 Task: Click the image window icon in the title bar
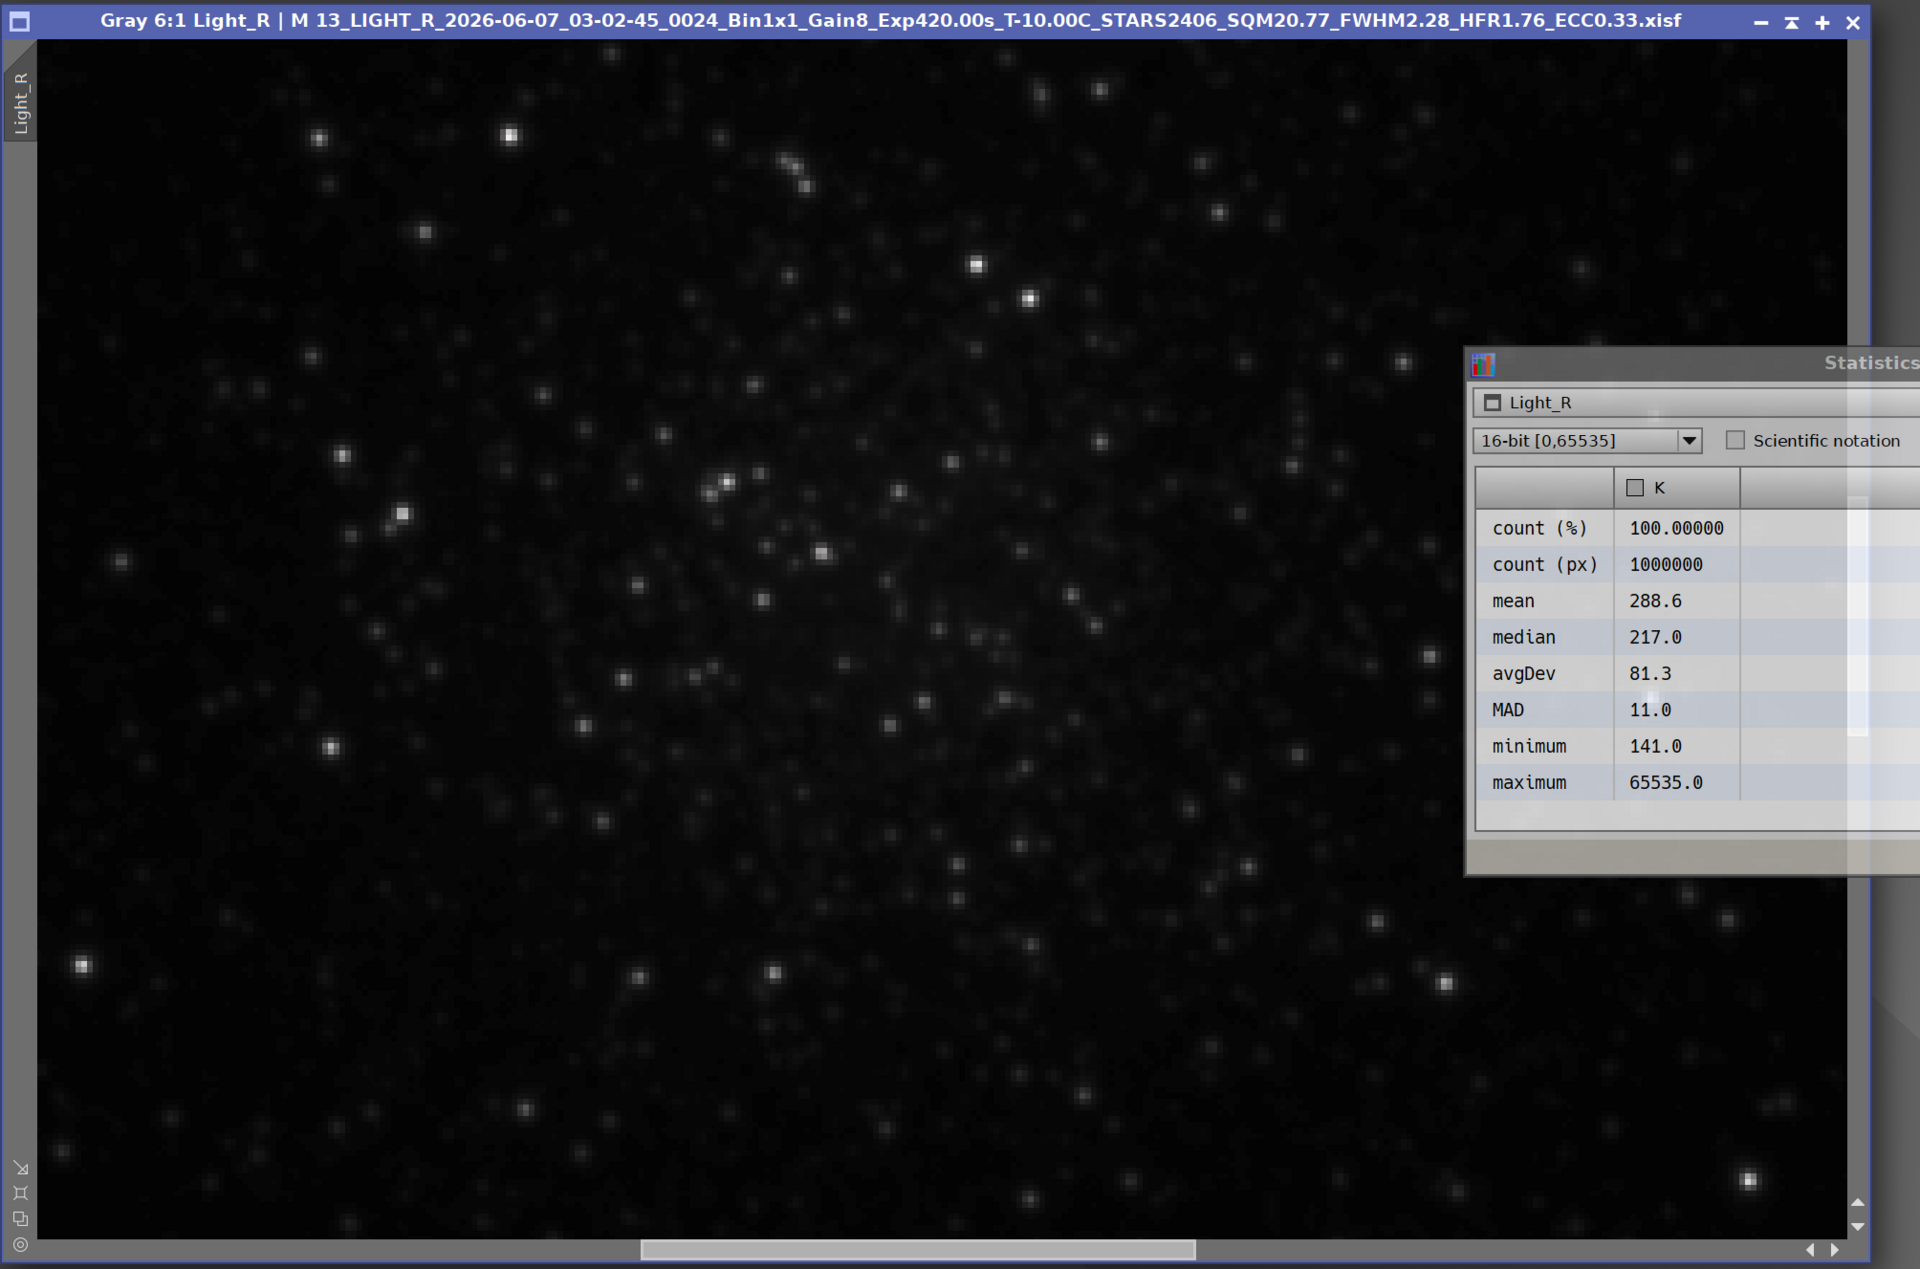pyautogui.click(x=19, y=21)
